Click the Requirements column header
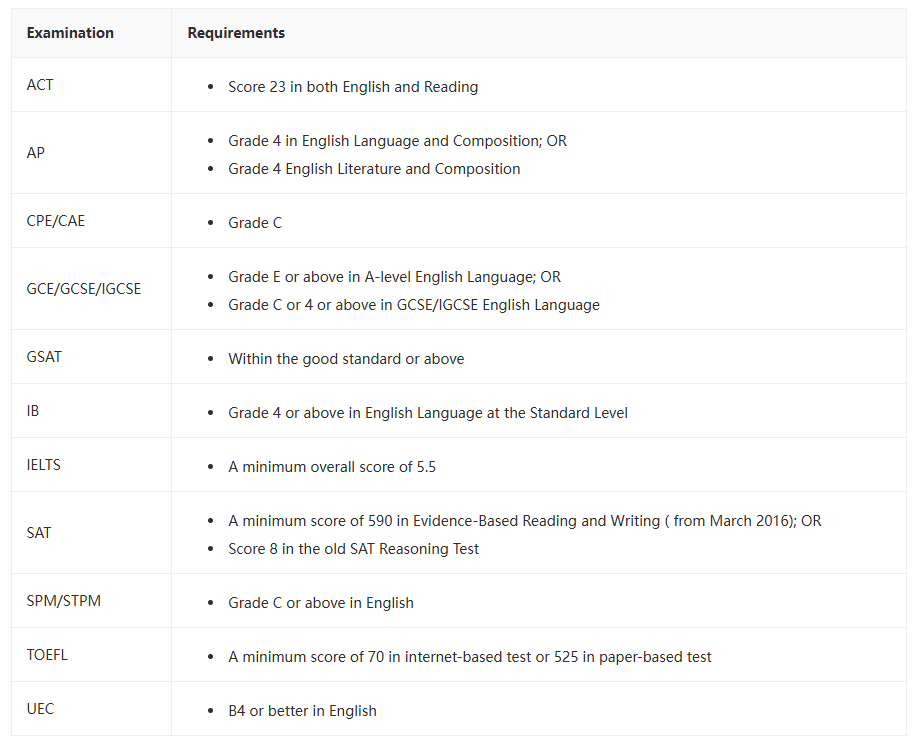Screen dimensions: 918x746 [236, 33]
